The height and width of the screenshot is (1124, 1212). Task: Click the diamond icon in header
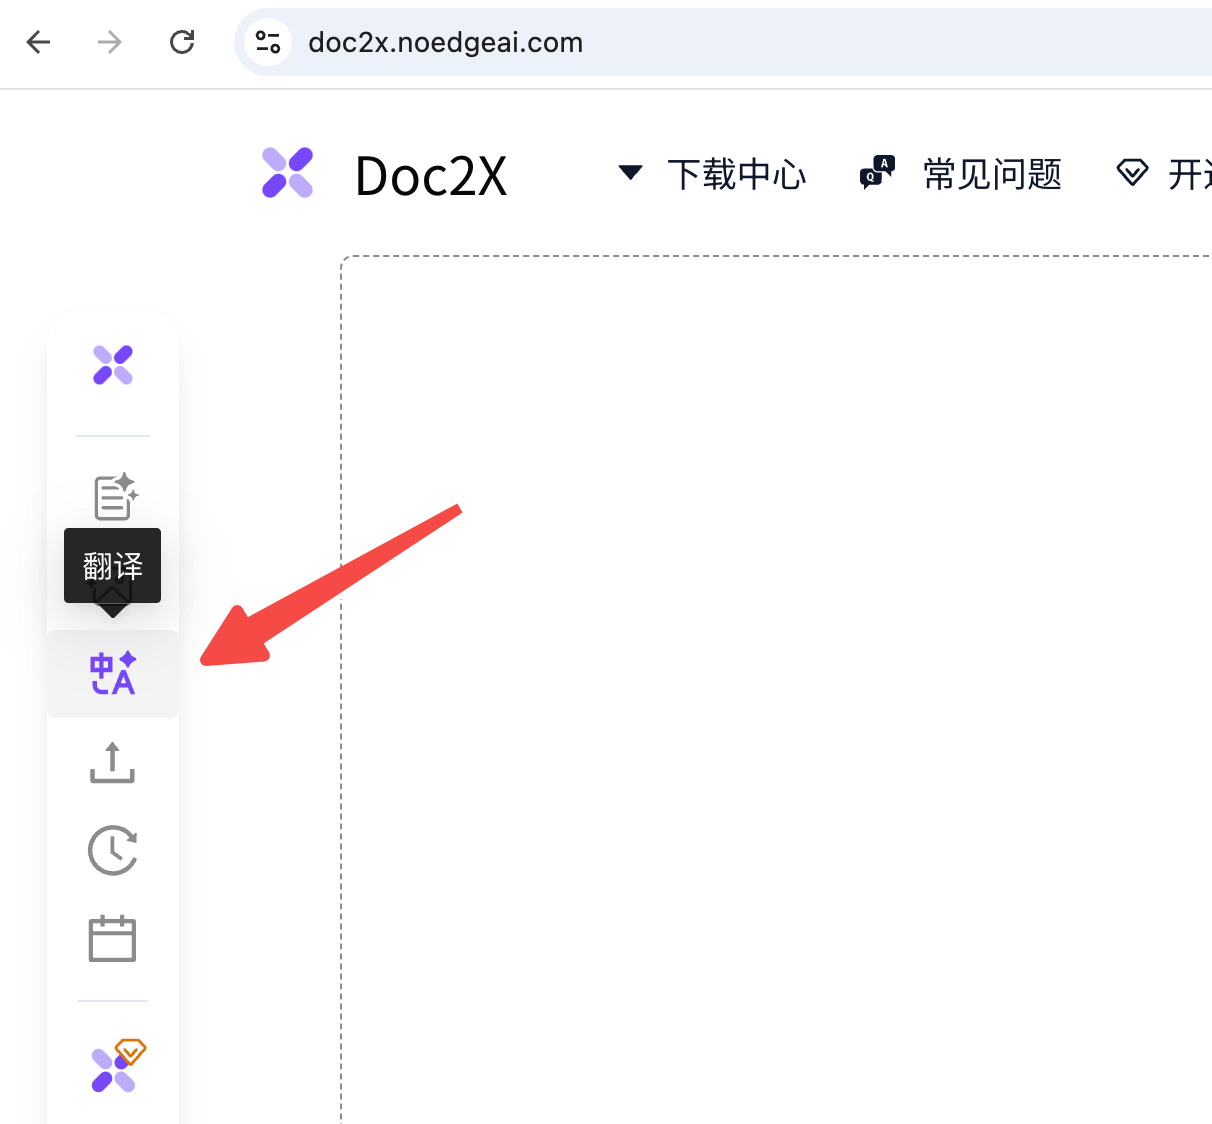coord(1132,174)
